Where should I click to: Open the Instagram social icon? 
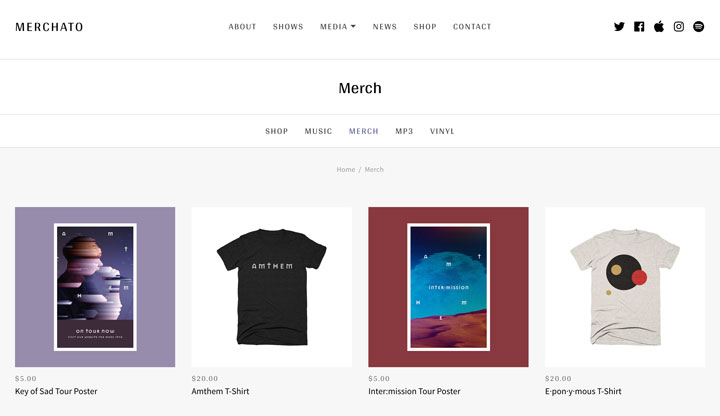(679, 27)
